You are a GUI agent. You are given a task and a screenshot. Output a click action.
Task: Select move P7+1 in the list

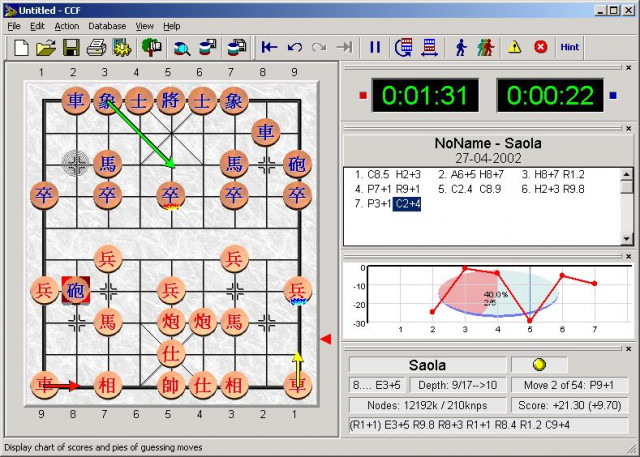point(379,189)
